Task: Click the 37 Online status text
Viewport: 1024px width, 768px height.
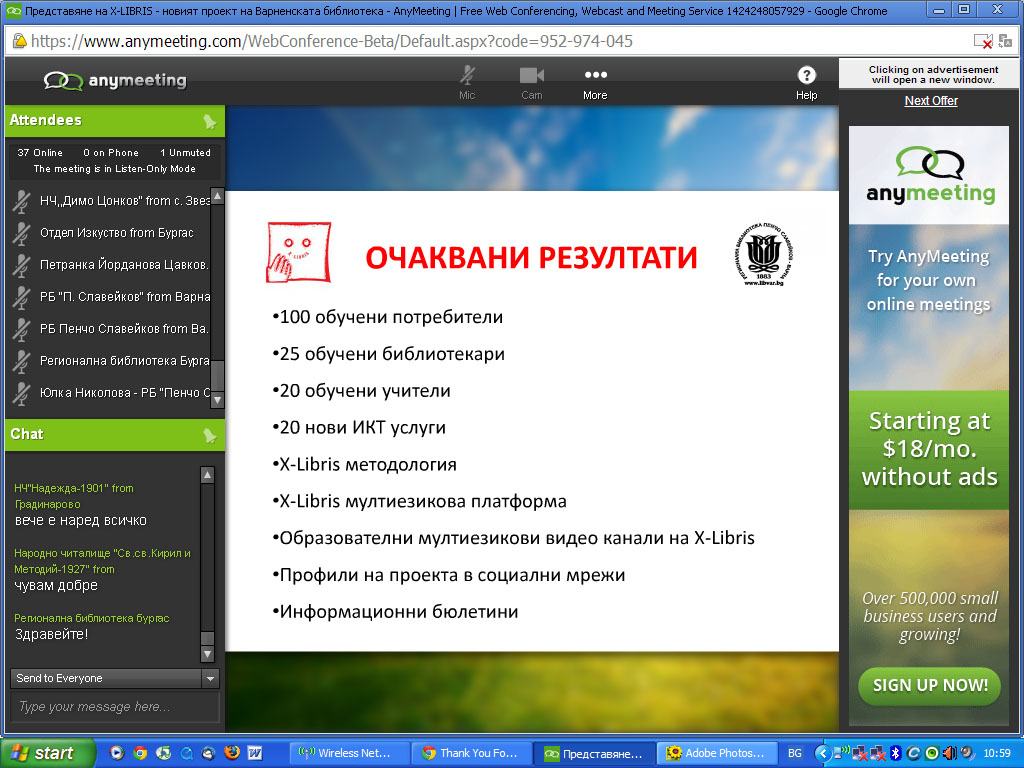Action: 40,153
